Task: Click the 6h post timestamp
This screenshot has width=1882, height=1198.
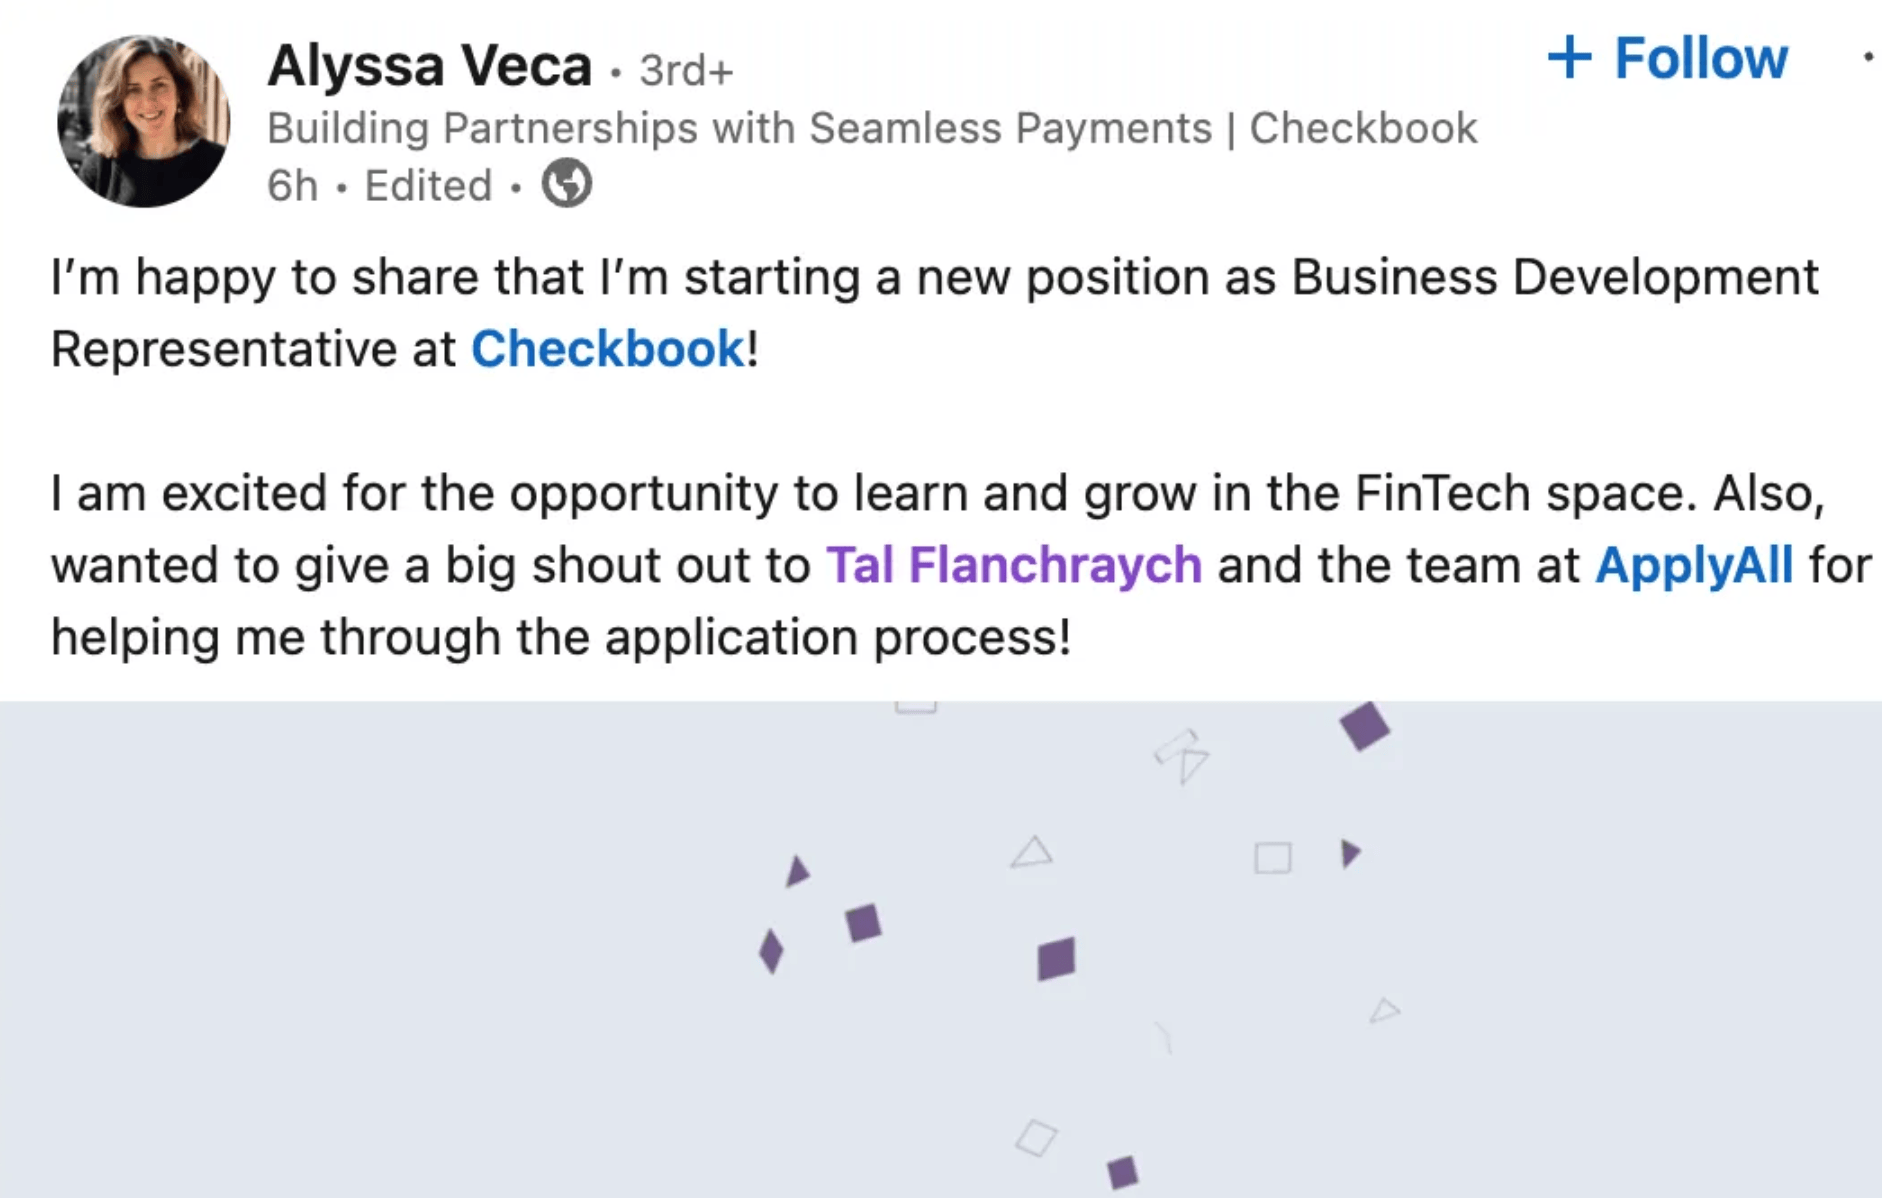Action: (292, 185)
